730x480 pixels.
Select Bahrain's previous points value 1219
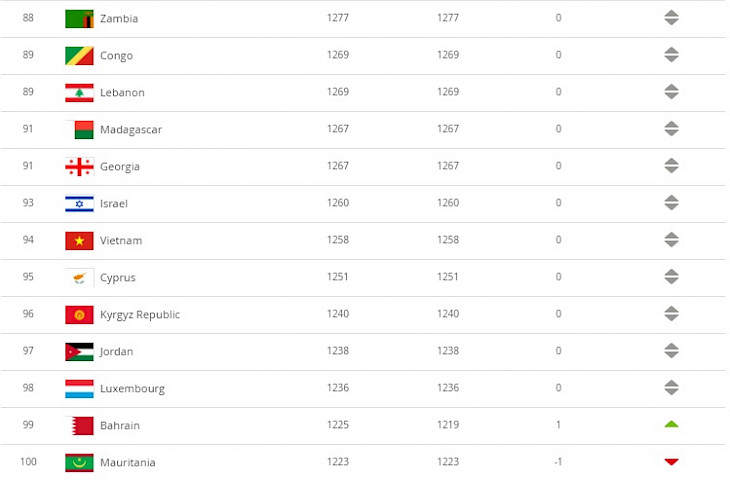coord(448,425)
